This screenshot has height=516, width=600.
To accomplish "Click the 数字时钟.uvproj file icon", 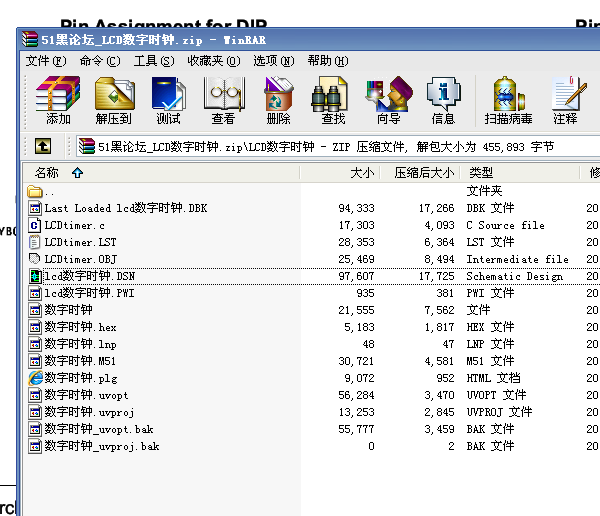I will point(34,412).
